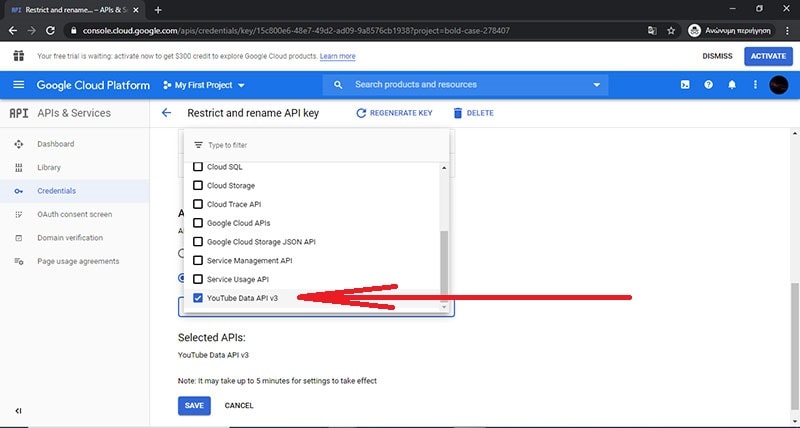This screenshot has height=428, width=800.
Task: Open the help question mark icon
Action: [708, 85]
